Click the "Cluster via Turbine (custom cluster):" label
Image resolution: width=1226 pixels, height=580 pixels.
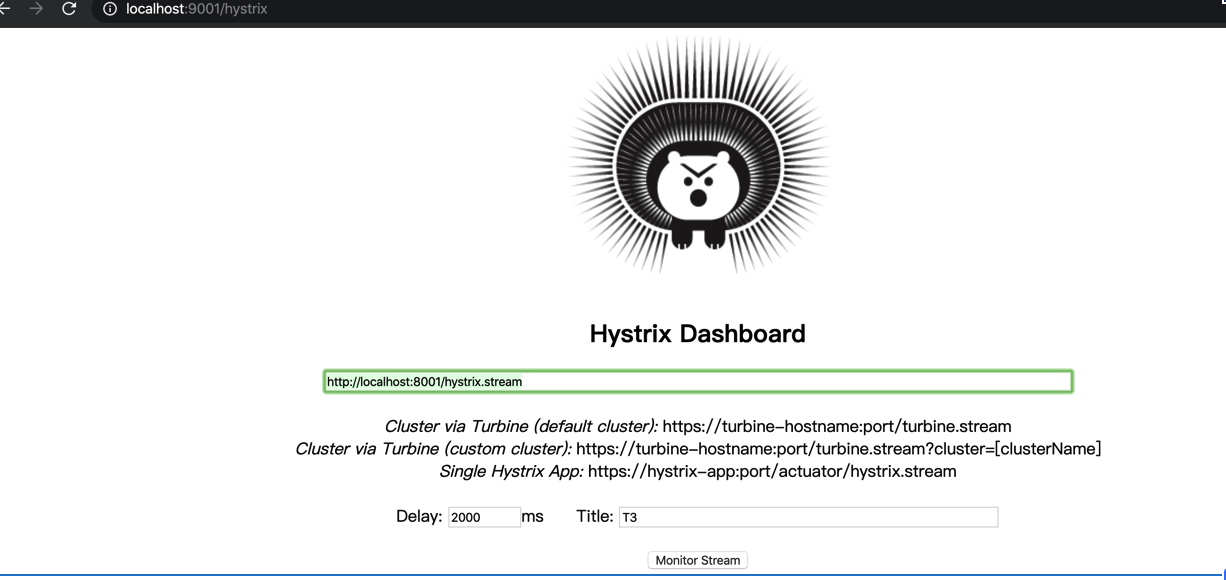[x=433, y=449]
